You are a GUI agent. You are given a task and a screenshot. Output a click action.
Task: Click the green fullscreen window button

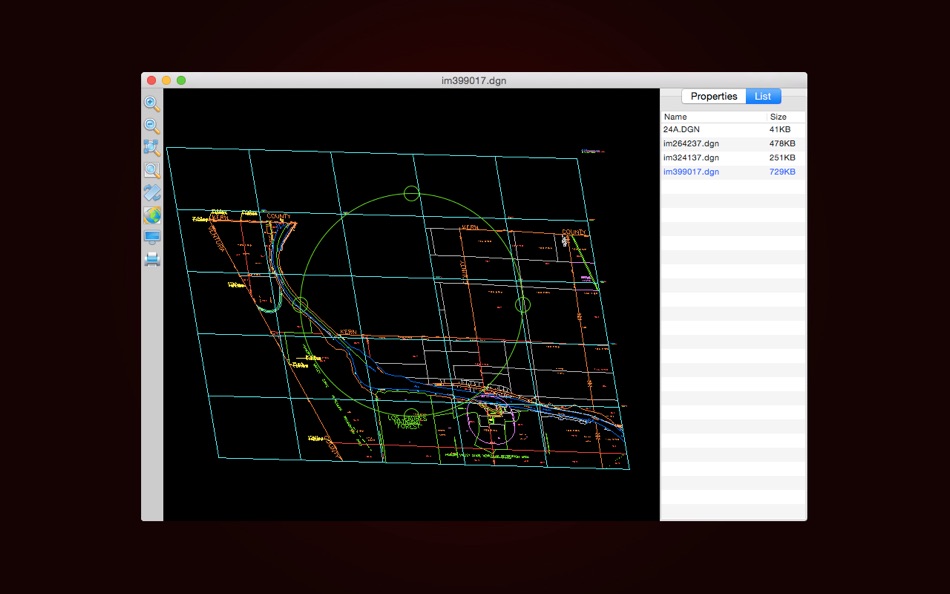click(x=181, y=80)
